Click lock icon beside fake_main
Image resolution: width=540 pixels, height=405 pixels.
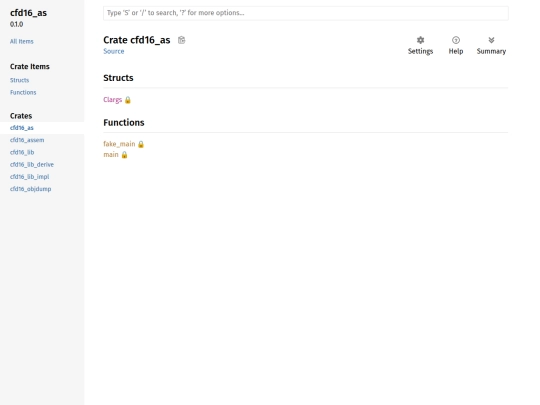pos(141,144)
